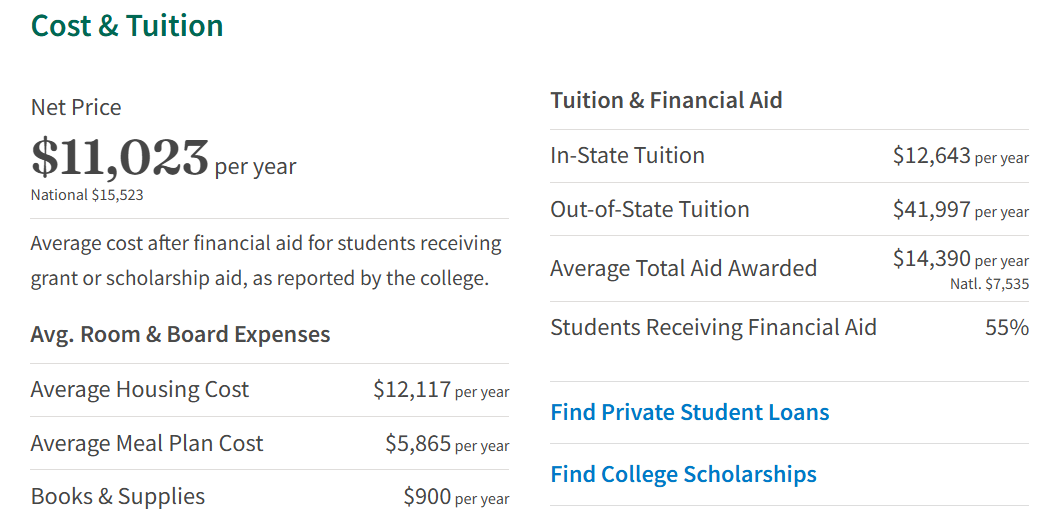Click the $12,117 average housing cost
The image size is (1062, 528).
coord(412,389)
